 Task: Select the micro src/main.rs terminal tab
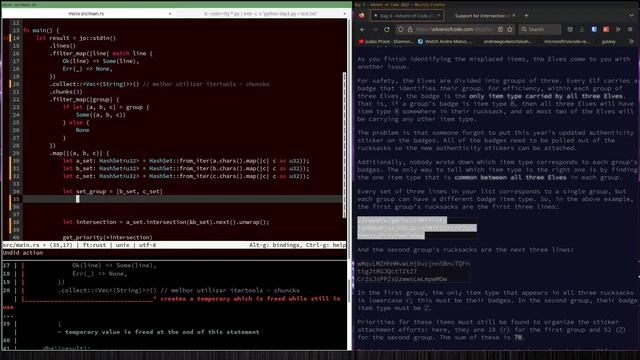86,13
